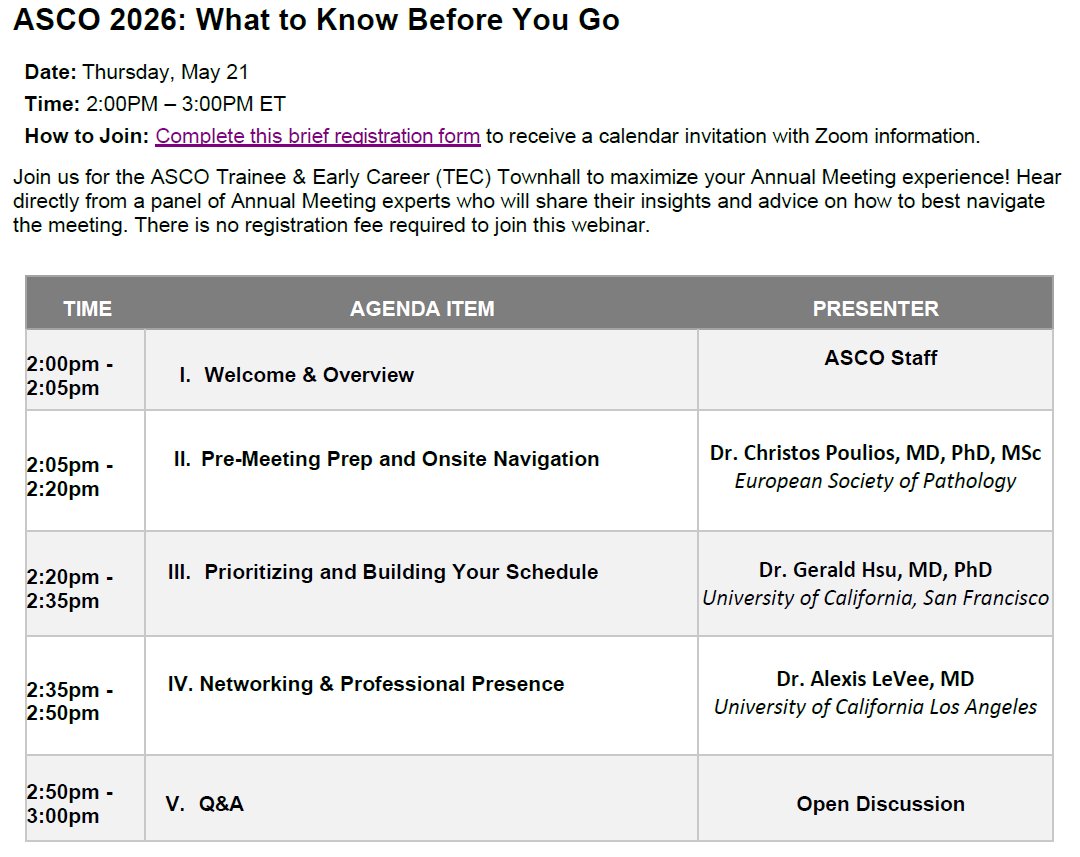
Task: Click Dr. Alexis LeVee presenter name
Action: click(x=875, y=679)
